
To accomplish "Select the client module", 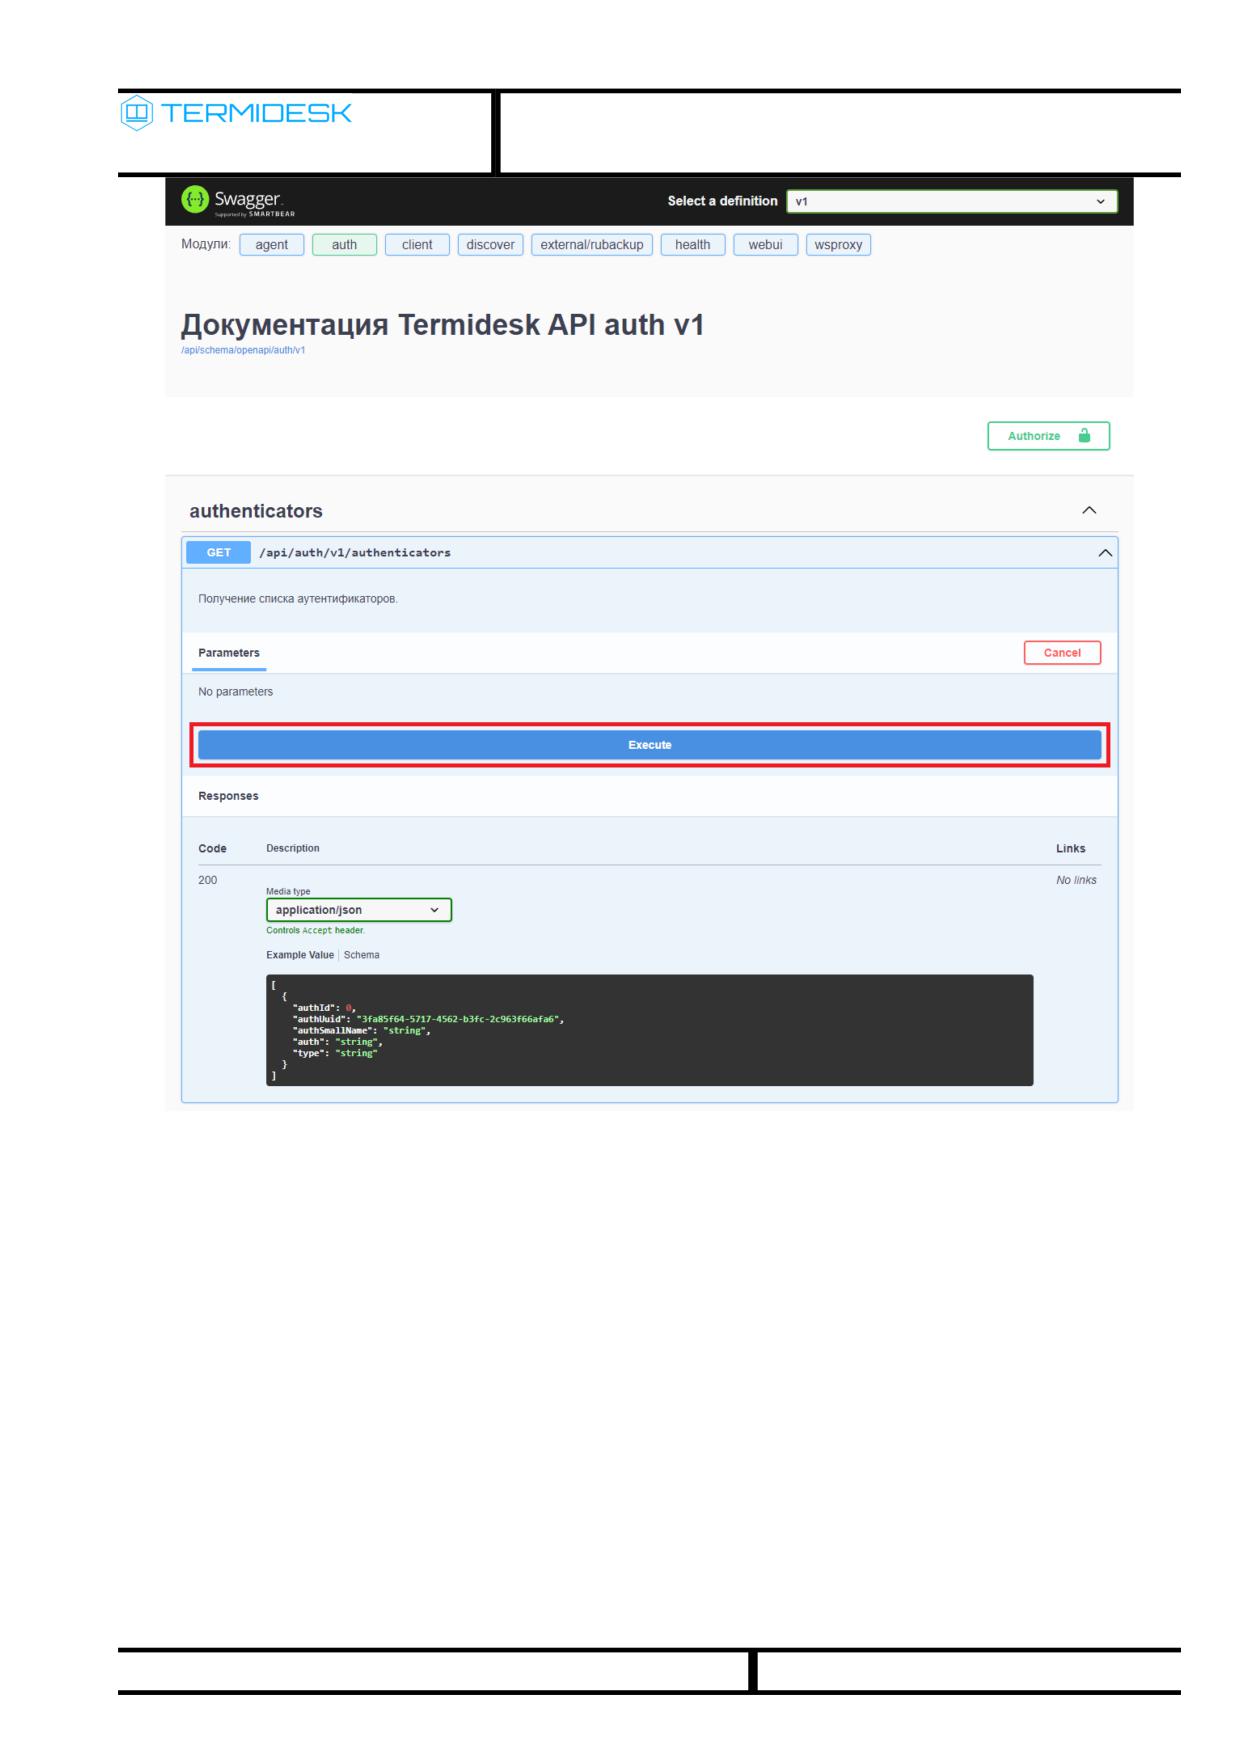I will click(x=417, y=245).
